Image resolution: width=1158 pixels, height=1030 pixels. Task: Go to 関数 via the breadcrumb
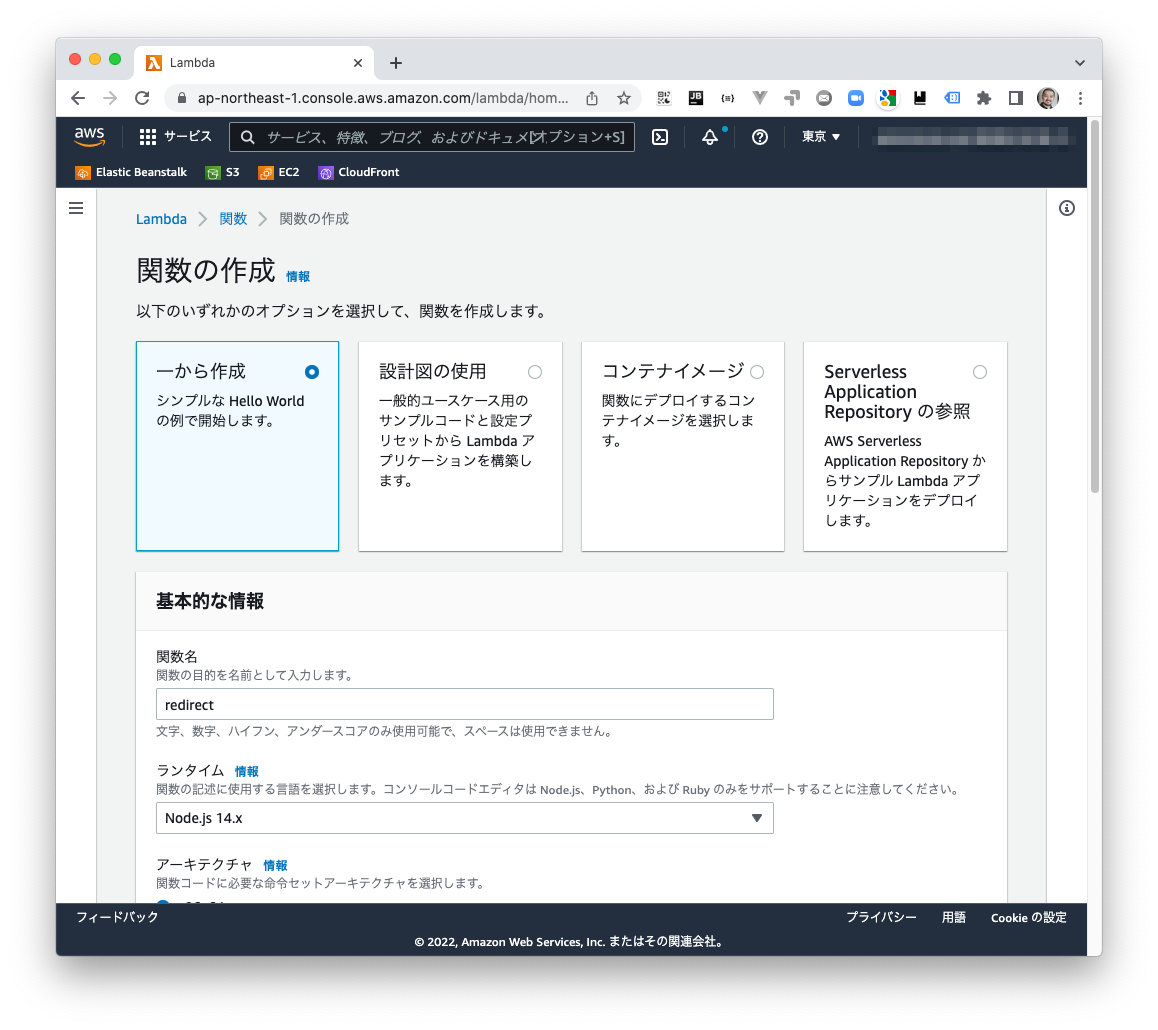(233, 218)
